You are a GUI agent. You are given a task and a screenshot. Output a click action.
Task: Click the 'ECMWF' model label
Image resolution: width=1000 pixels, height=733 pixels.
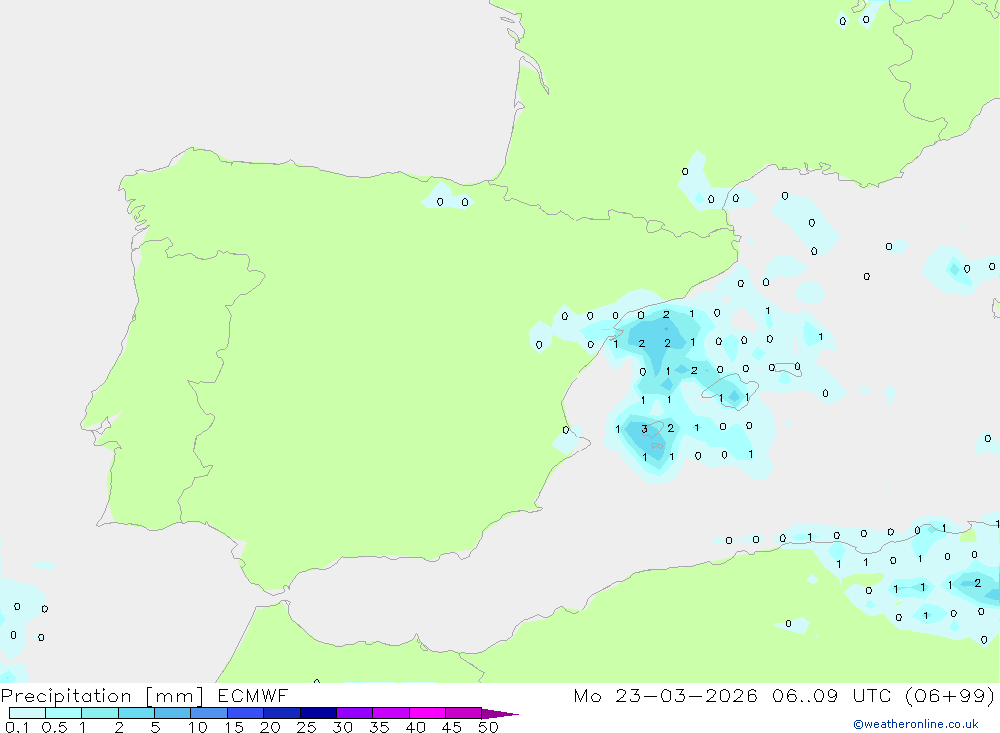pos(253,695)
